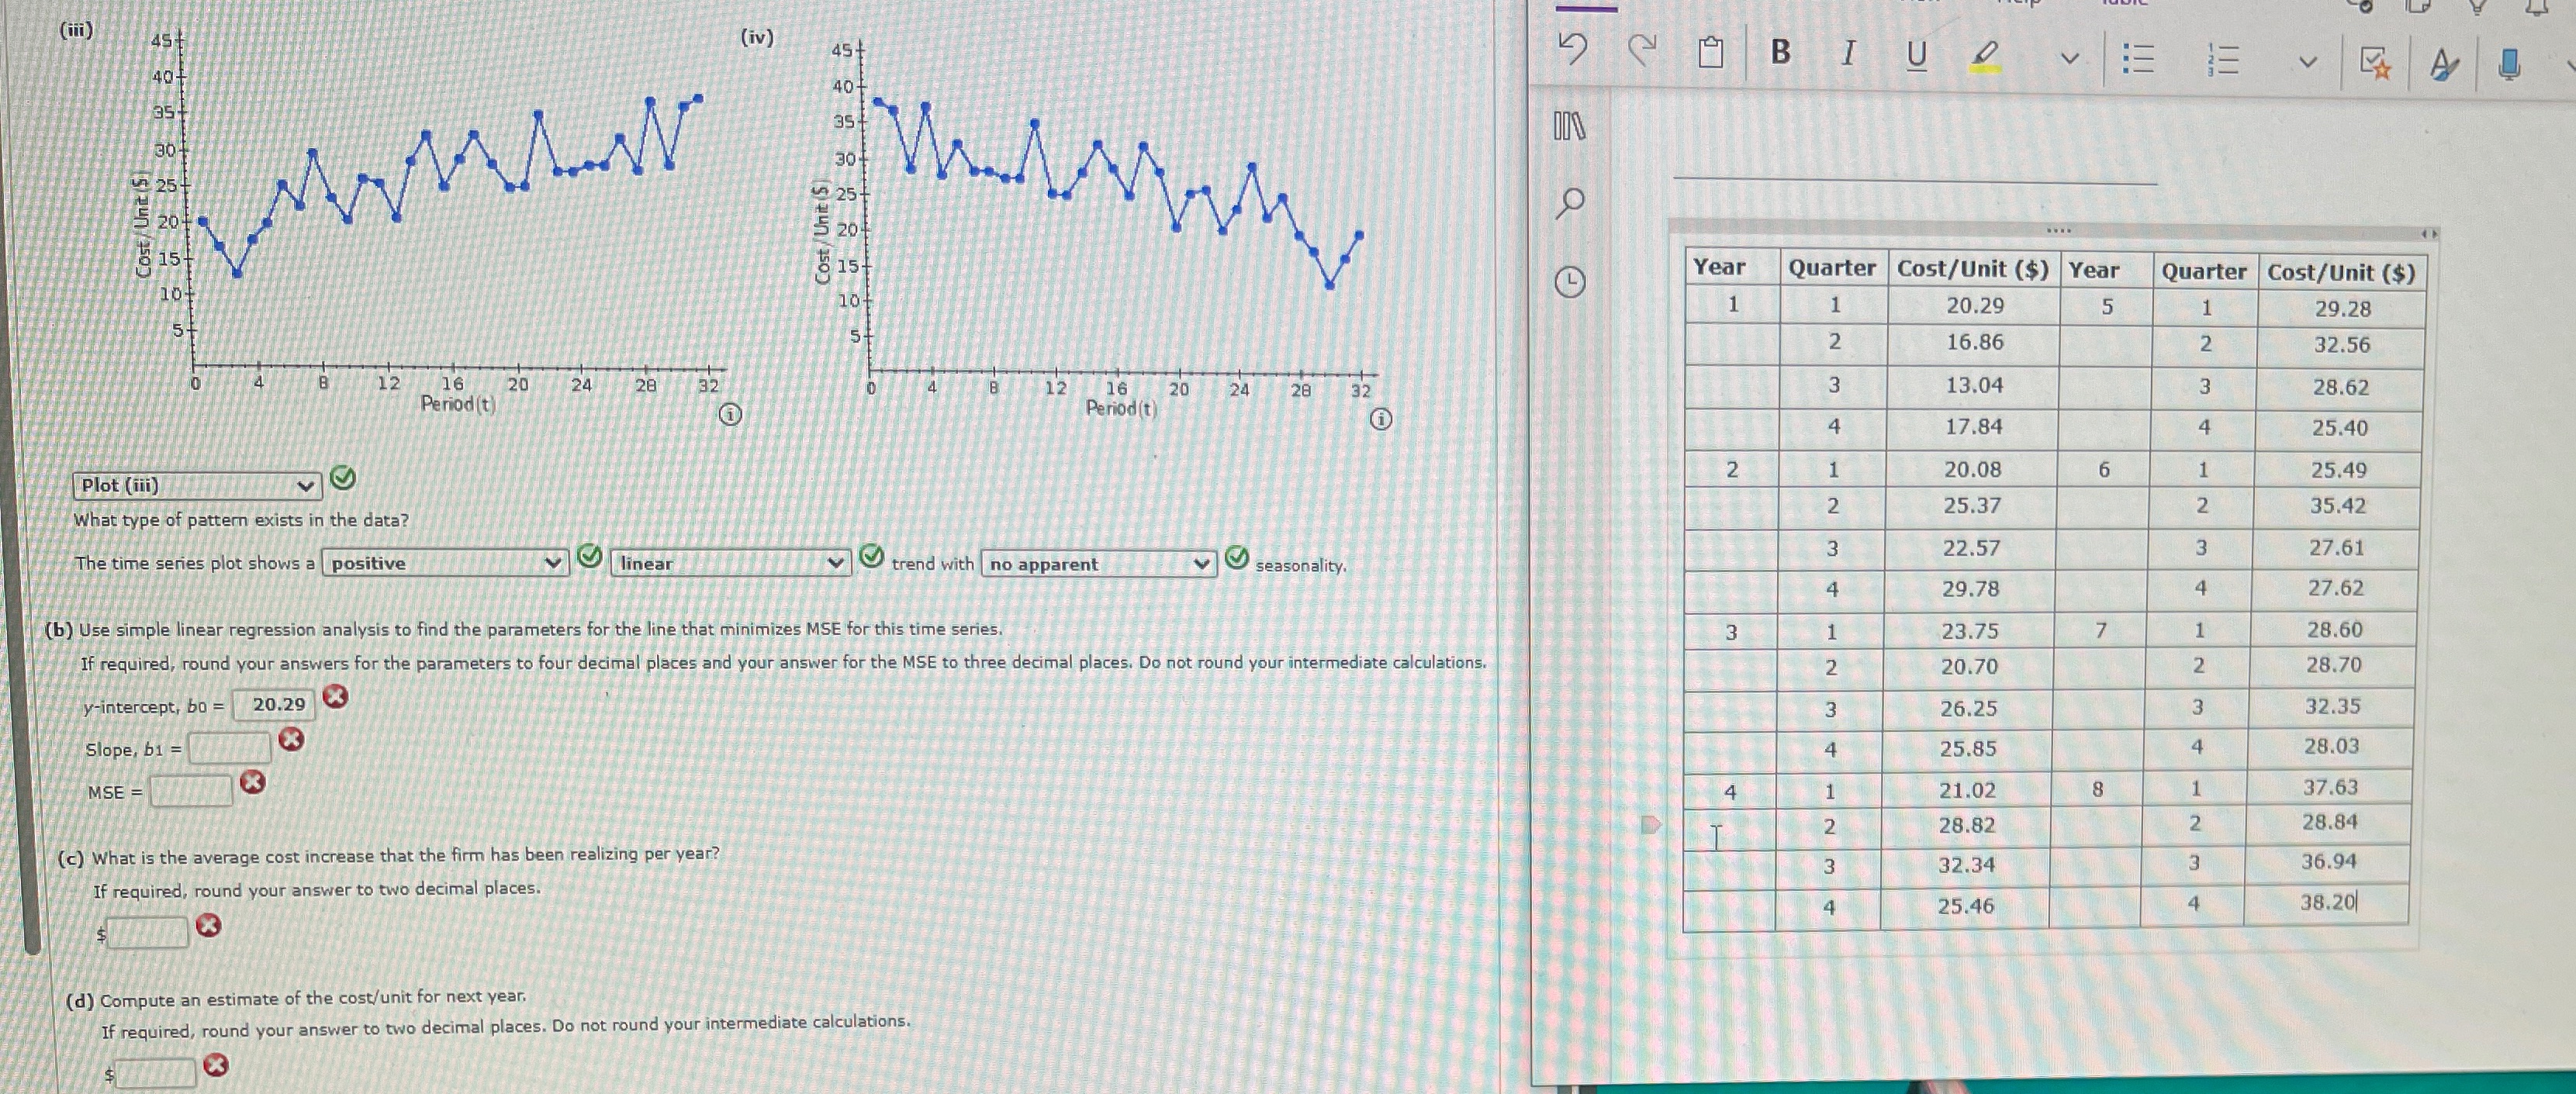This screenshot has height=1094, width=2576.
Task: Toggle Underline formatting
Action: tap(1916, 55)
